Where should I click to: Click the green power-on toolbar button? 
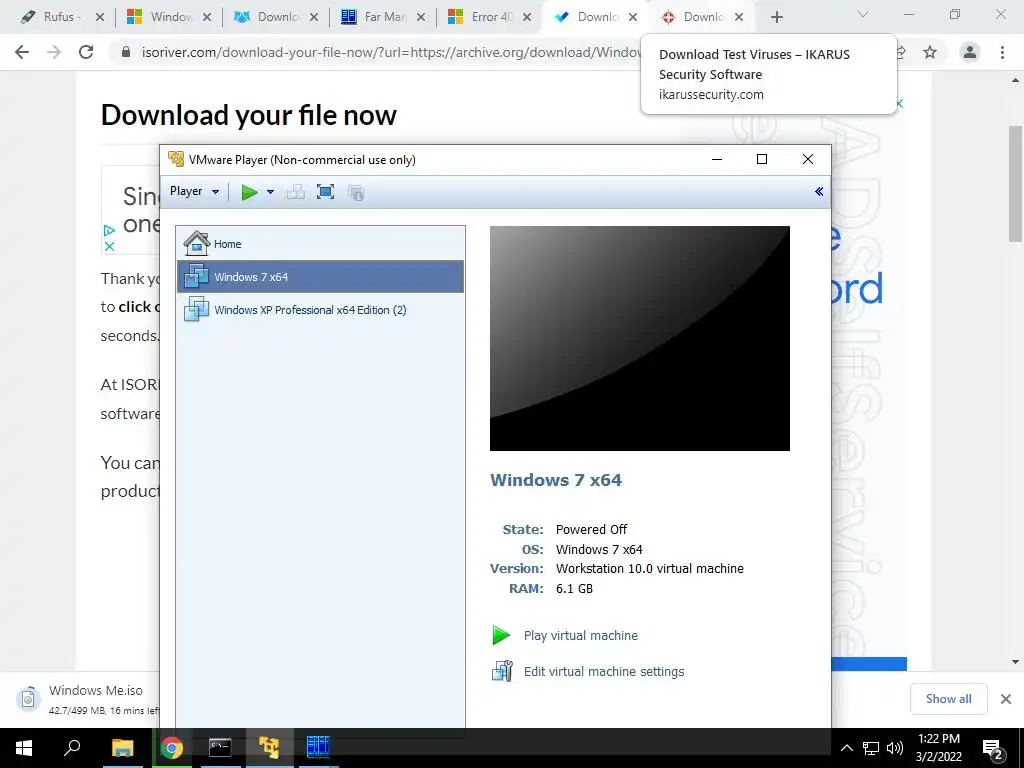click(249, 192)
